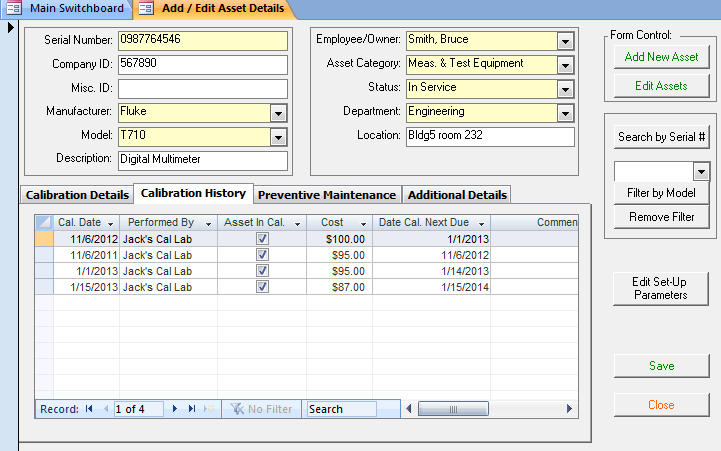Open Asset In Cal. column filter arrow
This screenshot has width=721, height=451.
click(298, 223)
